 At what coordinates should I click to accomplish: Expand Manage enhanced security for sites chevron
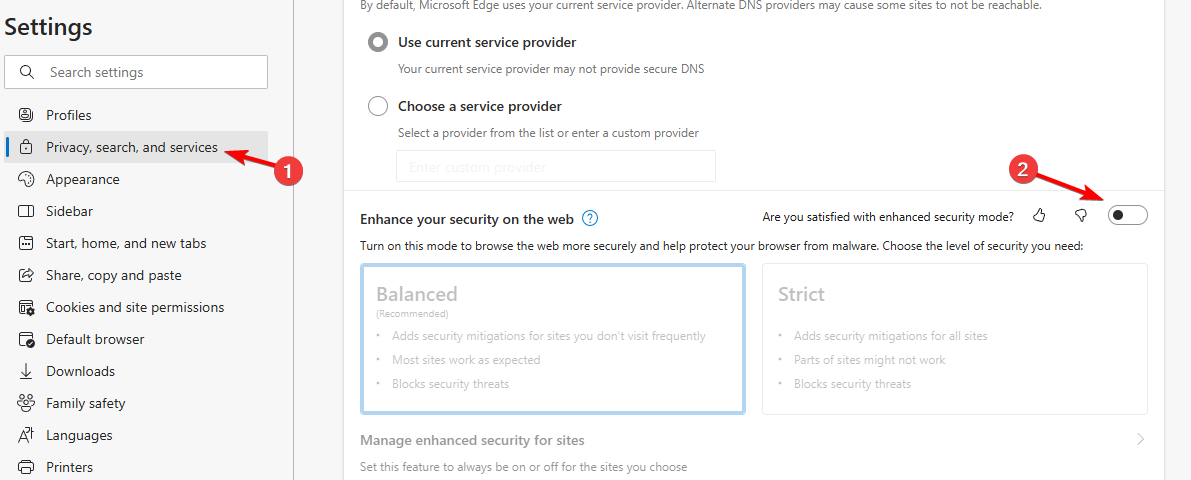pyautogui.click(x=1140, y=439)
